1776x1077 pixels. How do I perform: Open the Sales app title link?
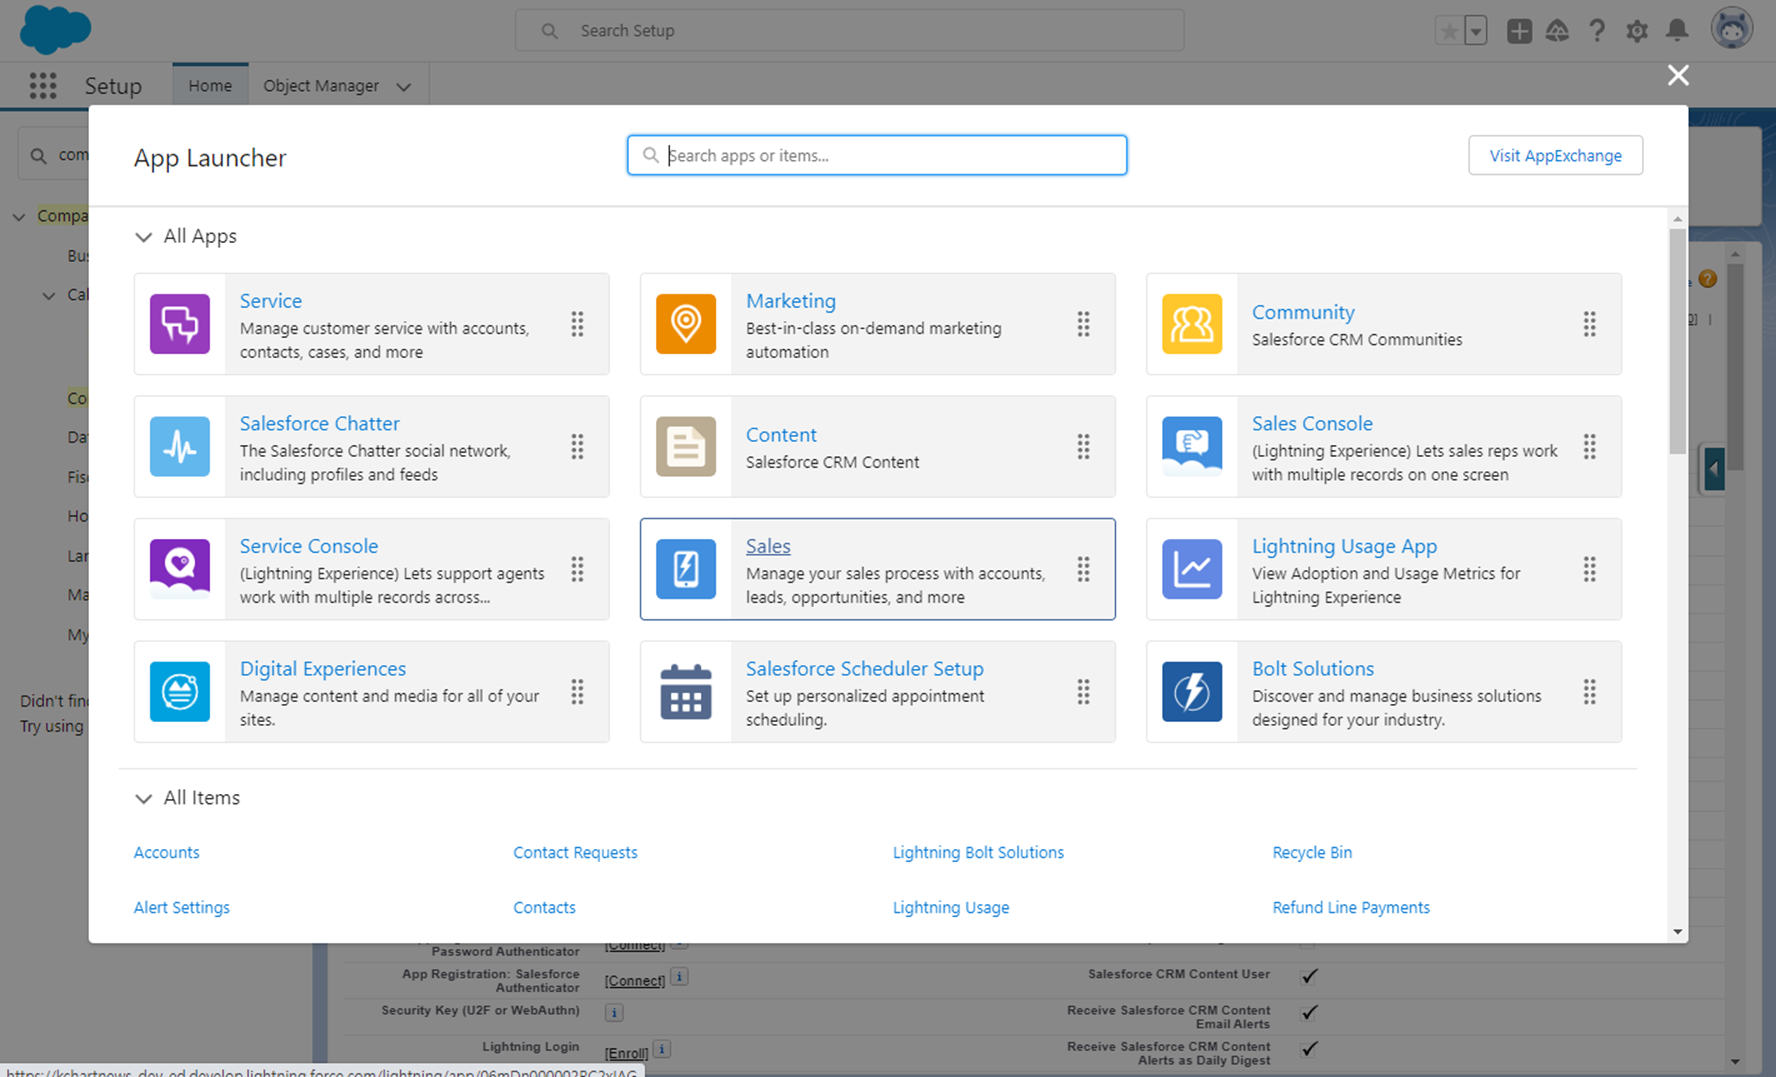[768, 546]
